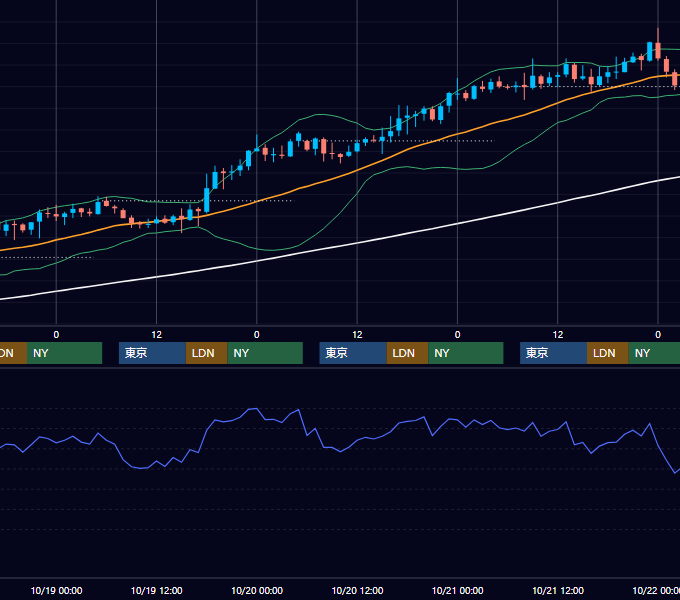Click the 10/20 00:00 date label
The image size is (680, 600).
pos(257,590)
